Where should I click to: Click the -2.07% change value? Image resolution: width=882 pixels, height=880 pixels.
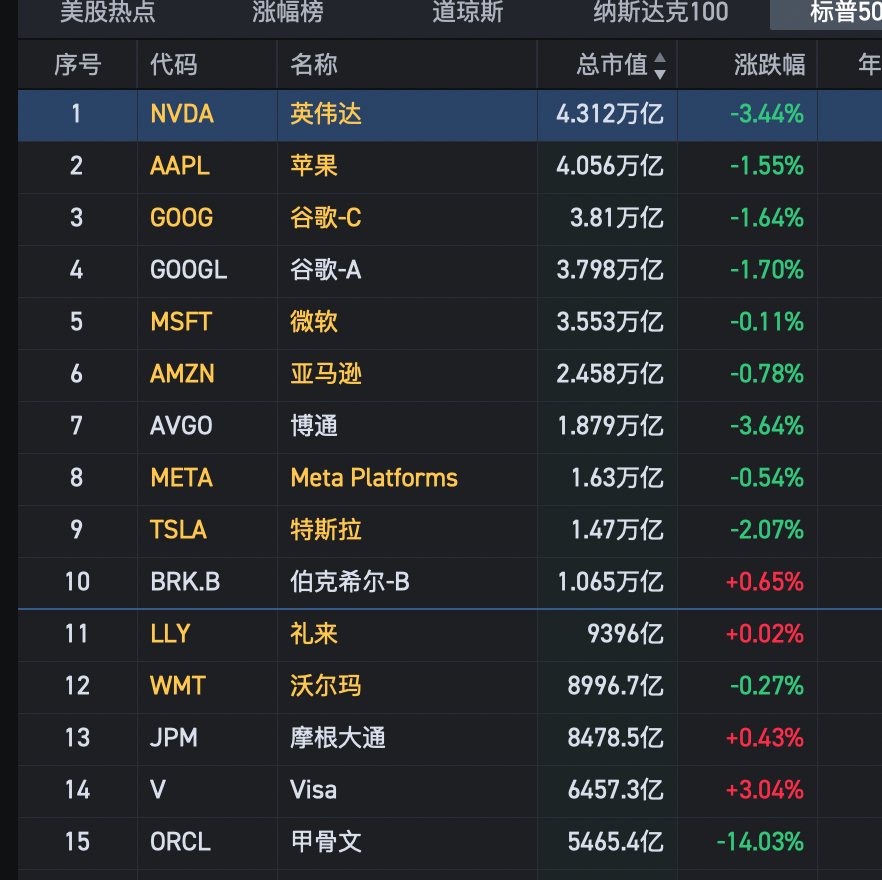pyautogui.click(x=767, y=529)
